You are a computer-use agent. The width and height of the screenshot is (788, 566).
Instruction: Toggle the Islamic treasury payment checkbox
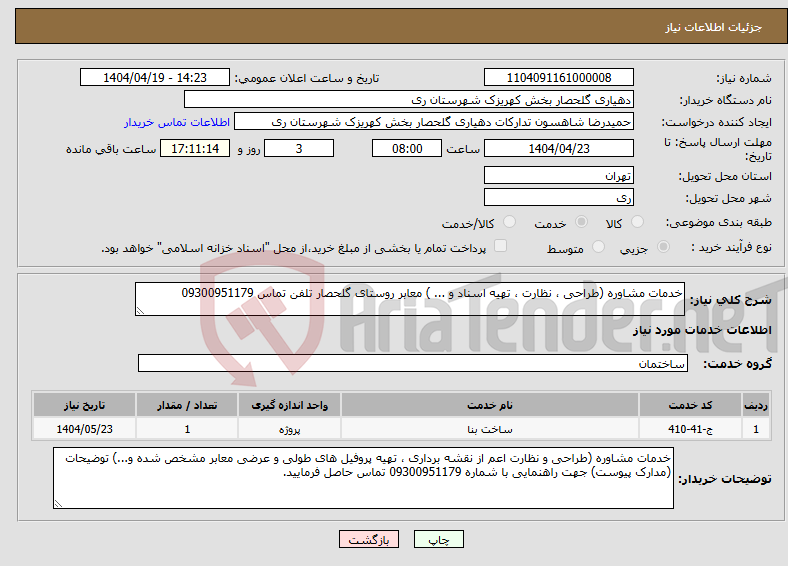coord(501,246)
